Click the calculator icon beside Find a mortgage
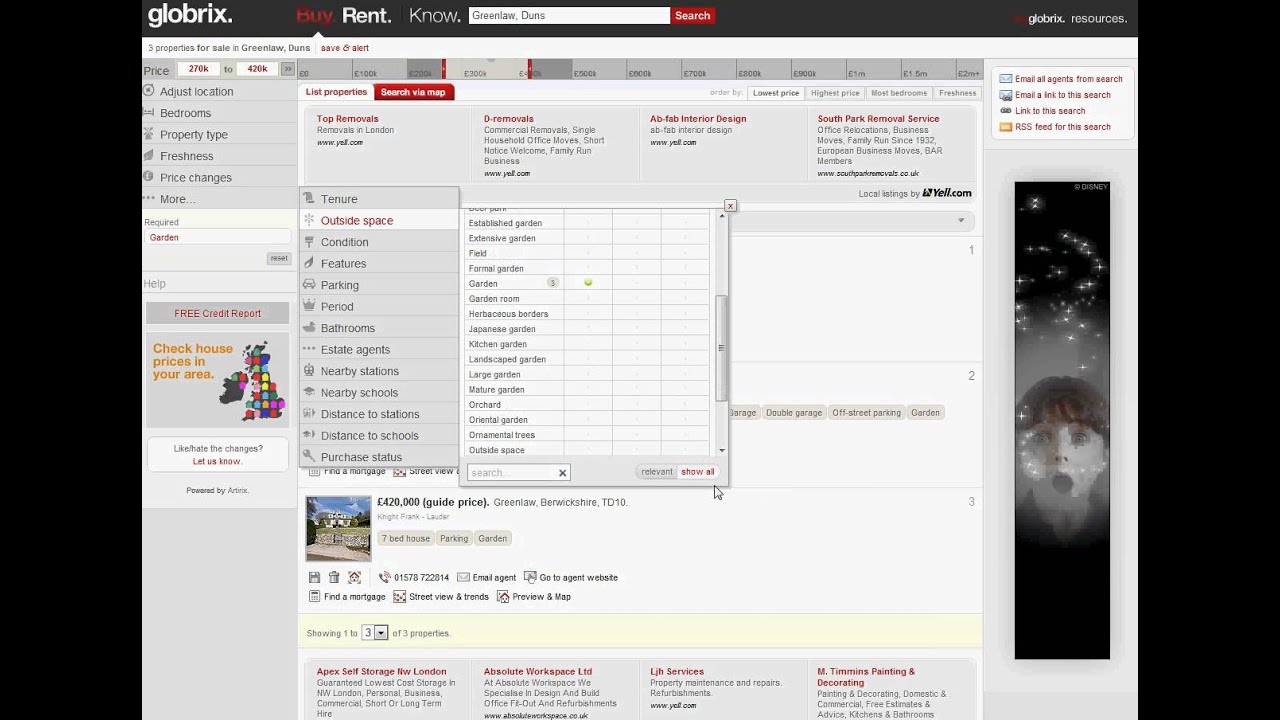The width and height of the screenshot is (1280, 720). pos(314,597)
